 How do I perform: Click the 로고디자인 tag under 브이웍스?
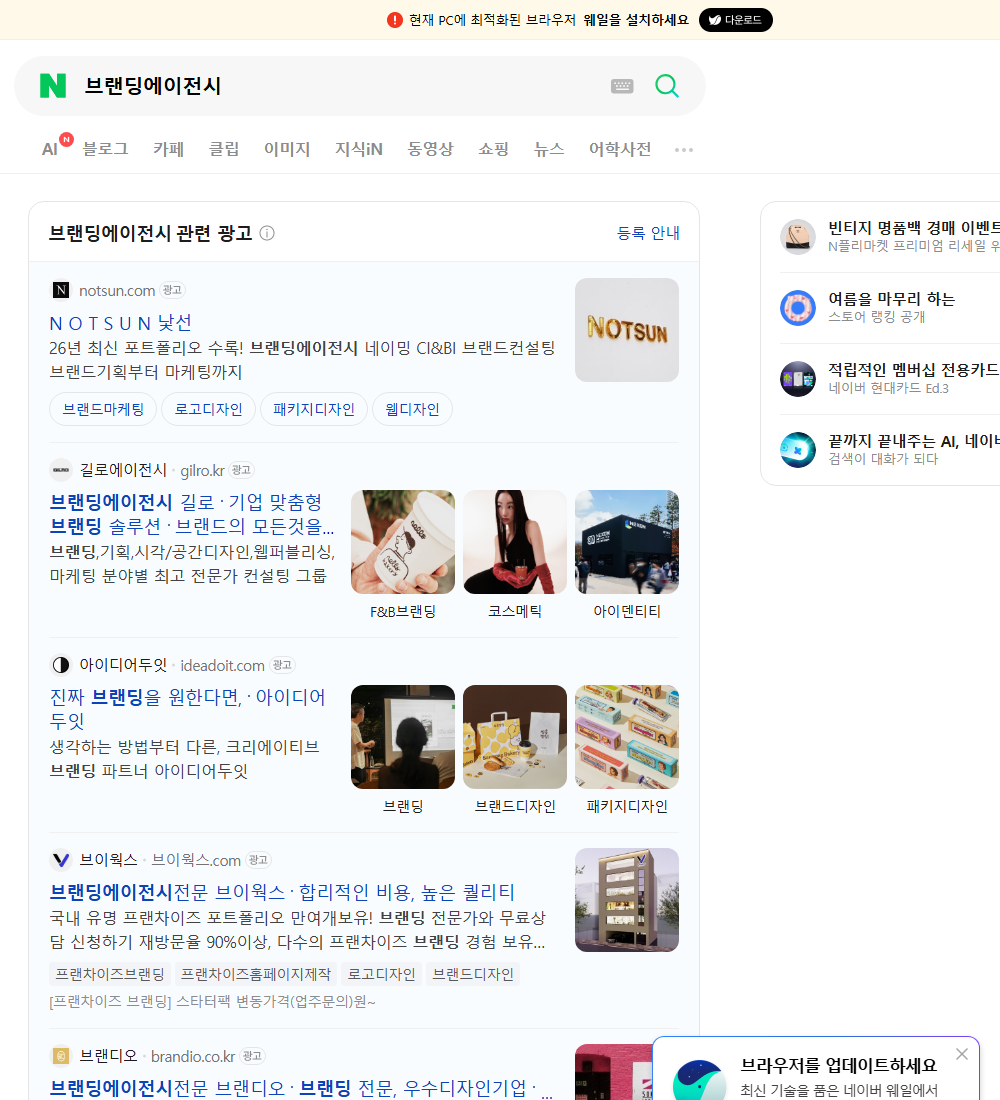tap(381, 974)
